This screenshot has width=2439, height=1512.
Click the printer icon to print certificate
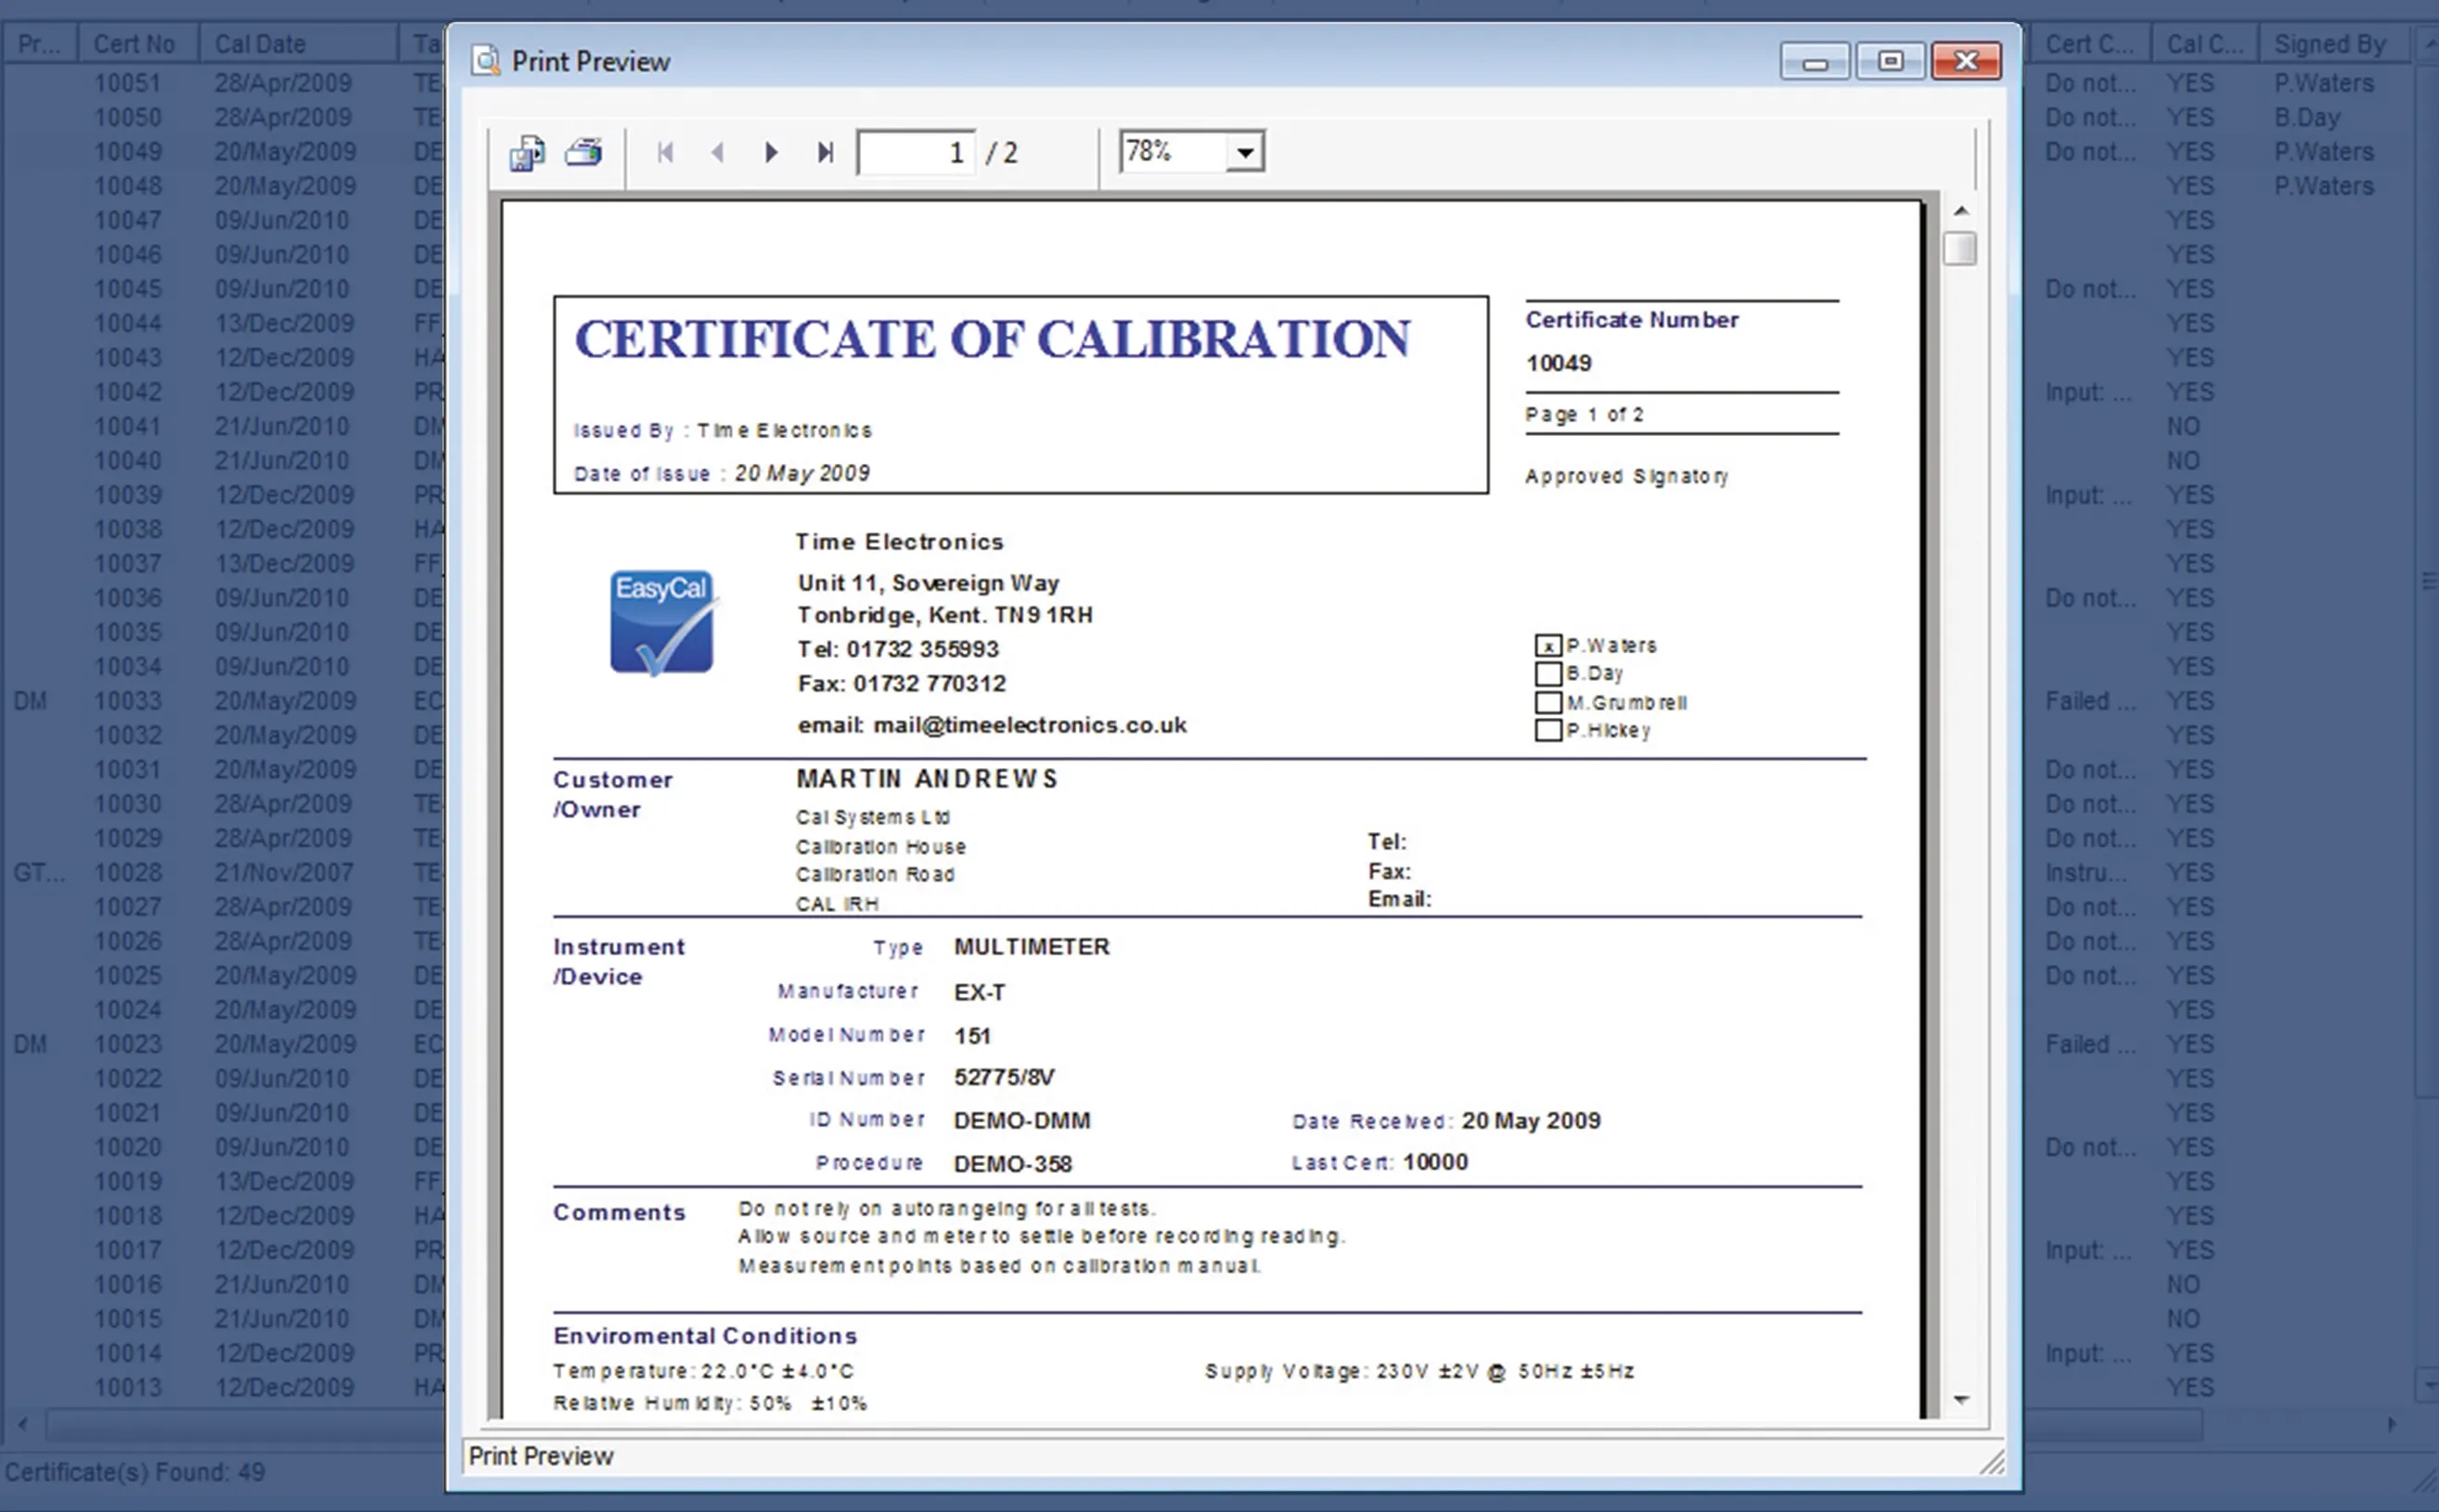point(584,153)
